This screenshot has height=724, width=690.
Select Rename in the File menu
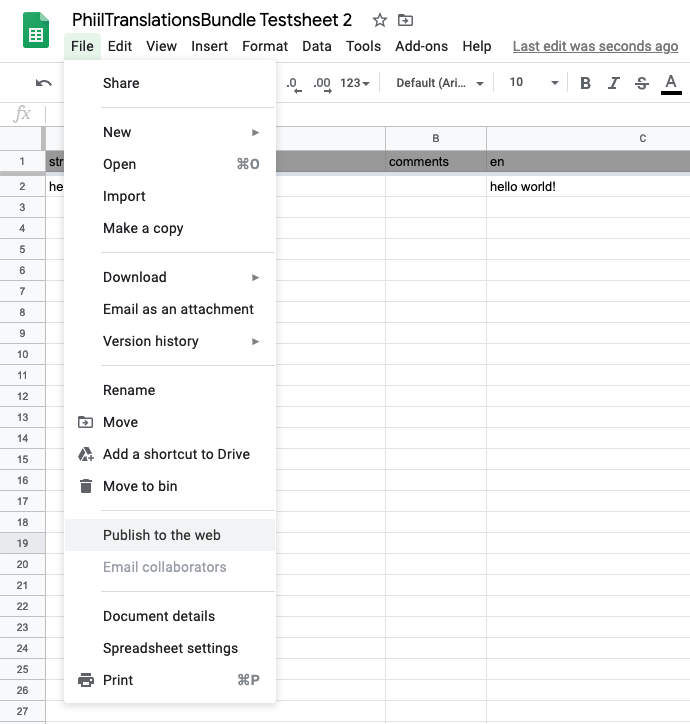170,390
